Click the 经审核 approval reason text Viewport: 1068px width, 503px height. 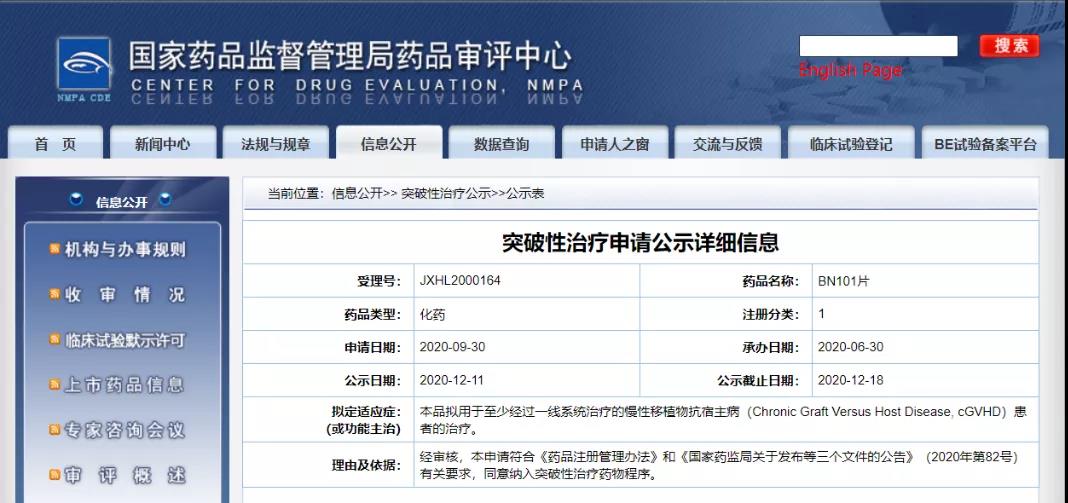(x=719, y=465)
